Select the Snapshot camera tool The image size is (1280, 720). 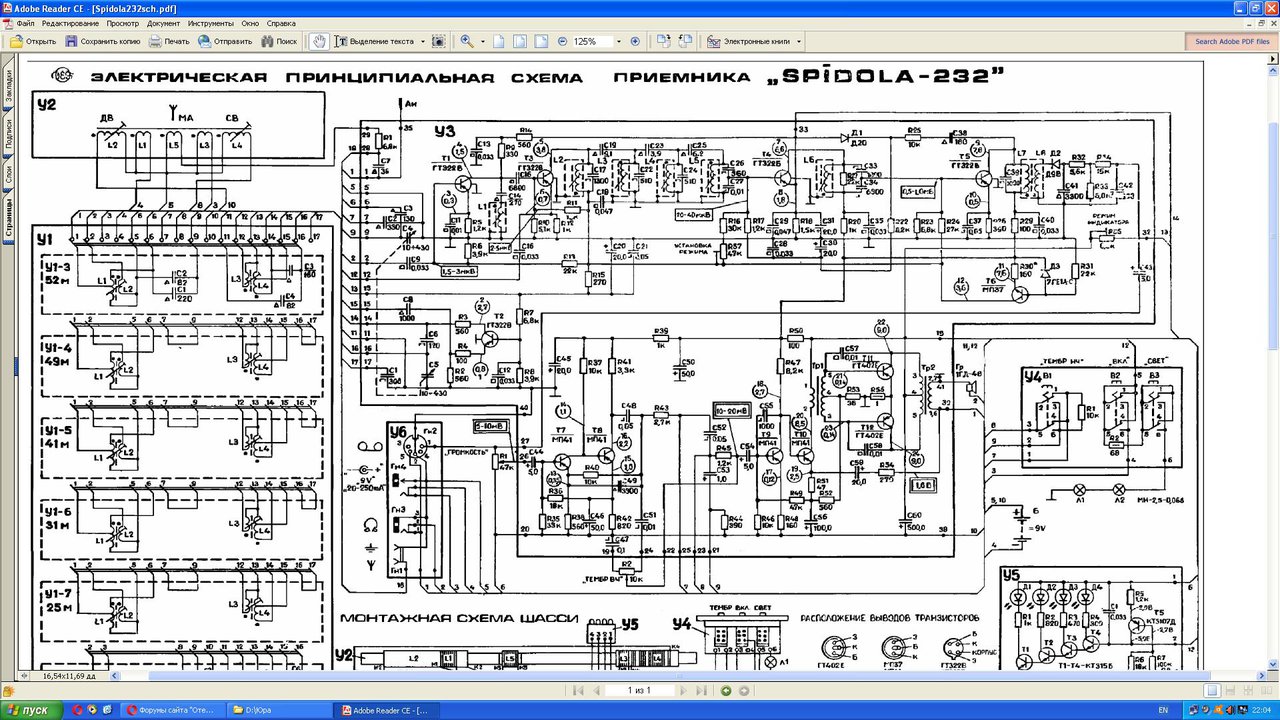click(439, 41)
